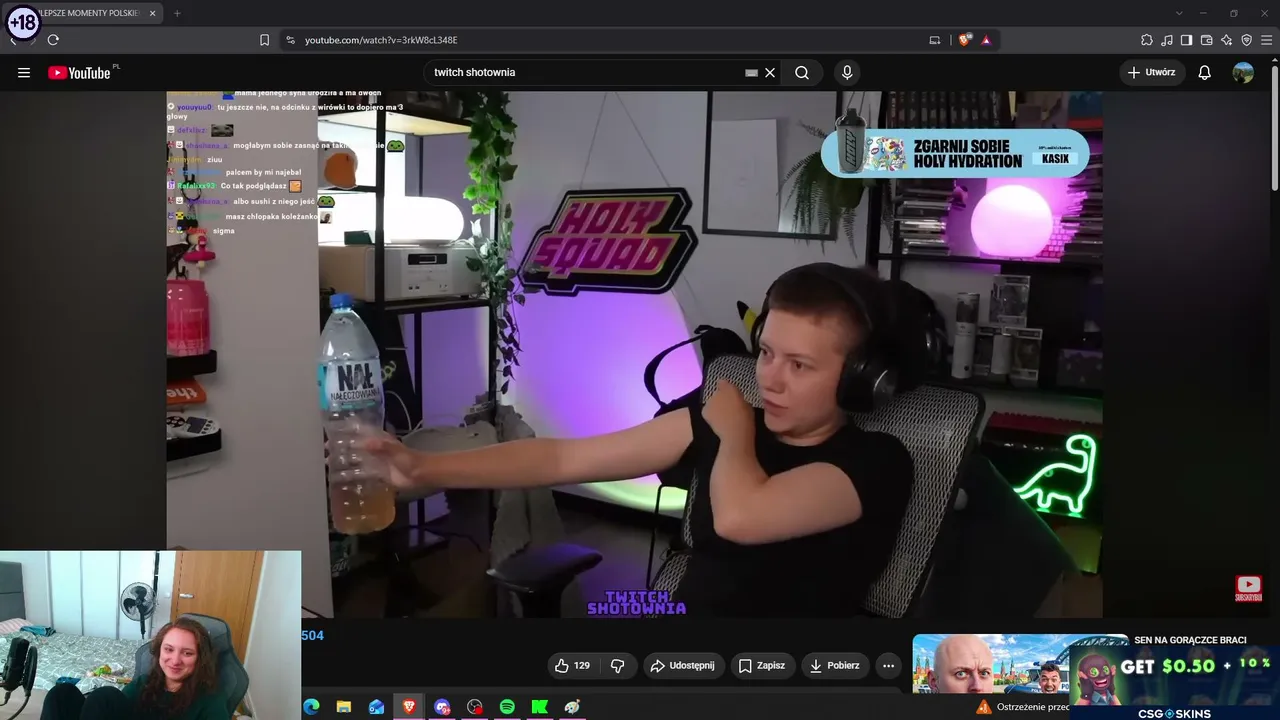1280x720 pixels.
Task: Click the channel subscribe watermark in video
Action: tap(1248, 588)
